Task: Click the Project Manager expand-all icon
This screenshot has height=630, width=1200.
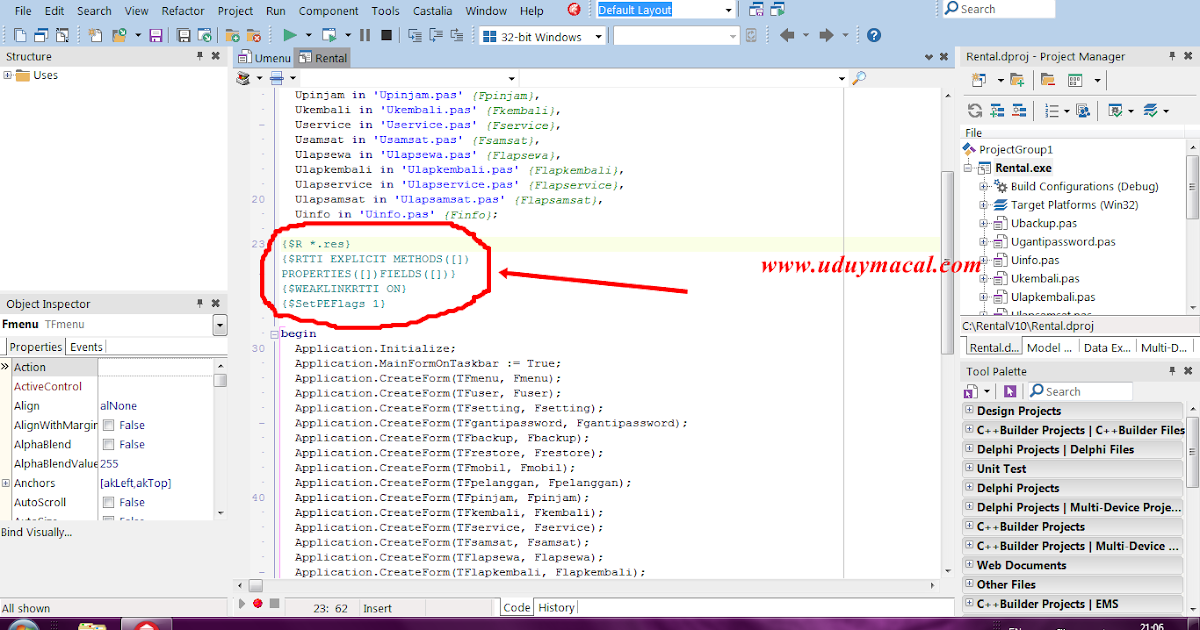Action: [997, 110]
